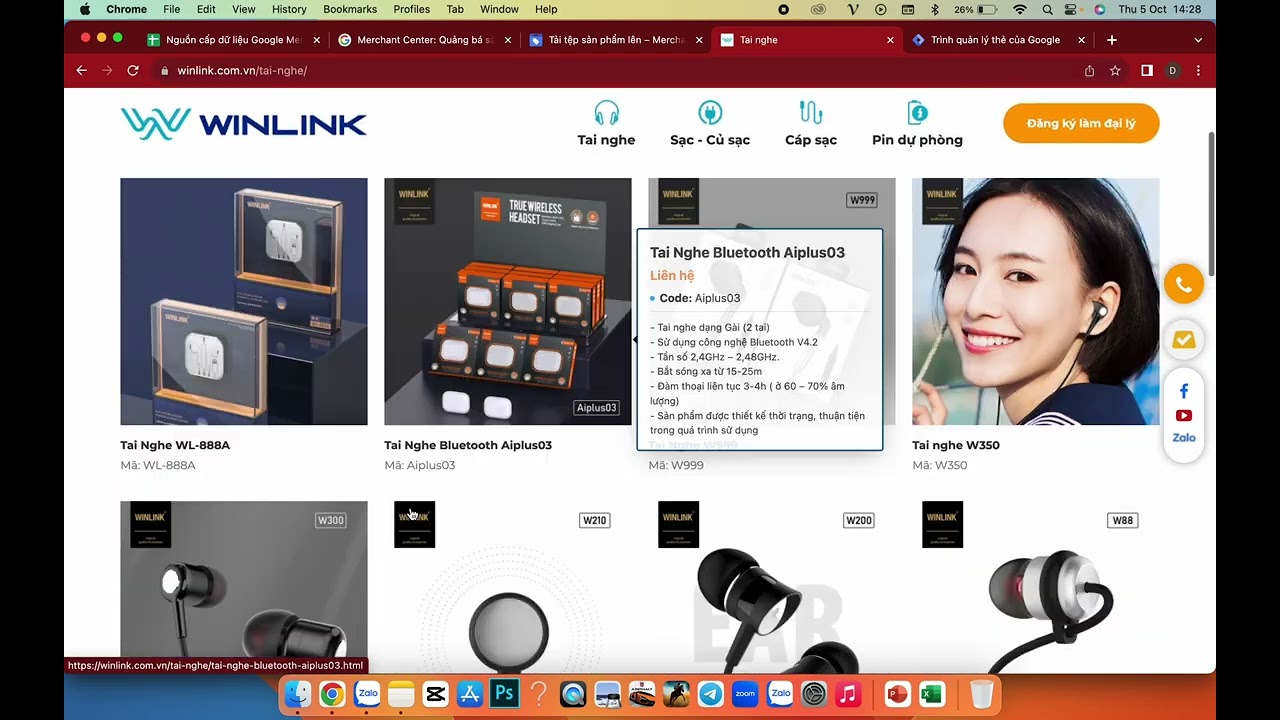Click the Đăng ký làm đại lý button

click(1081, 123)
